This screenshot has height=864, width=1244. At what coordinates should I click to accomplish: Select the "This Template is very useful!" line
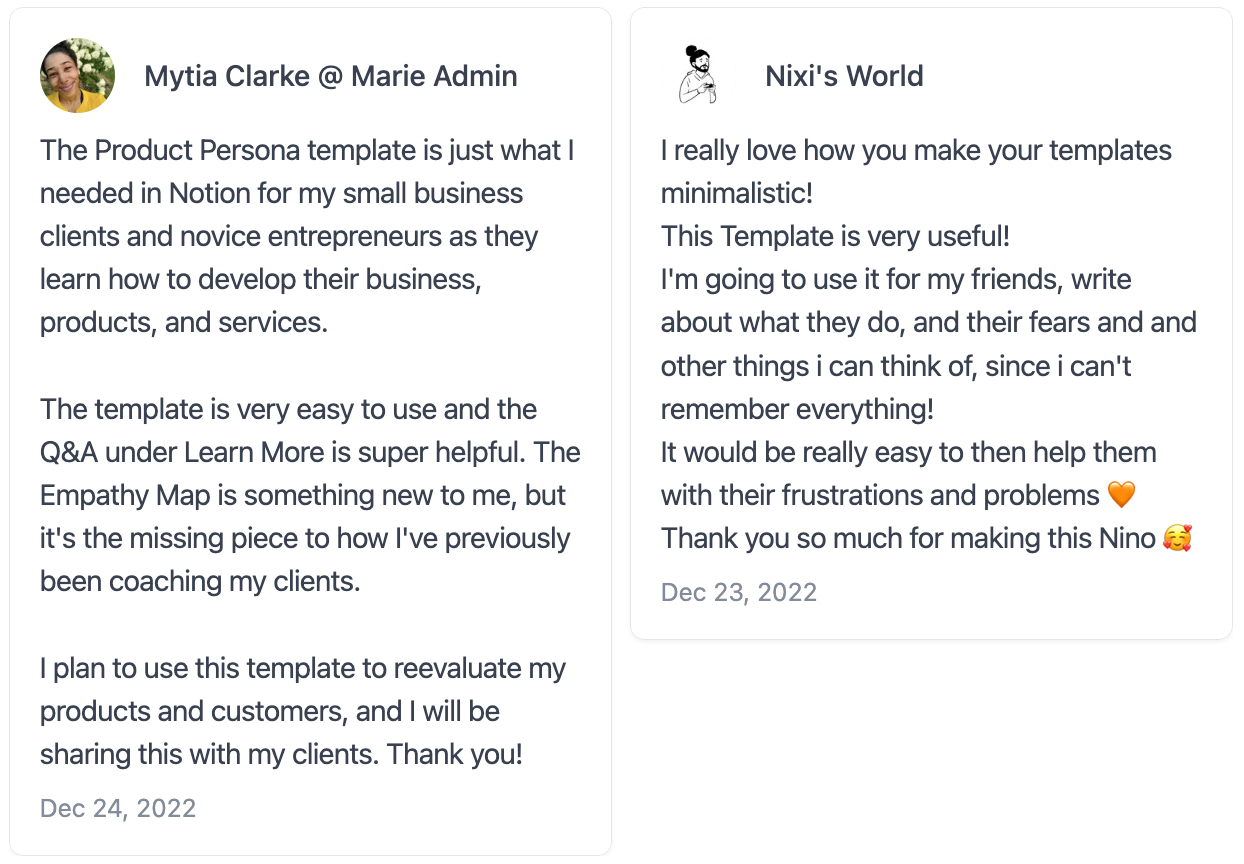click(835, 237)
